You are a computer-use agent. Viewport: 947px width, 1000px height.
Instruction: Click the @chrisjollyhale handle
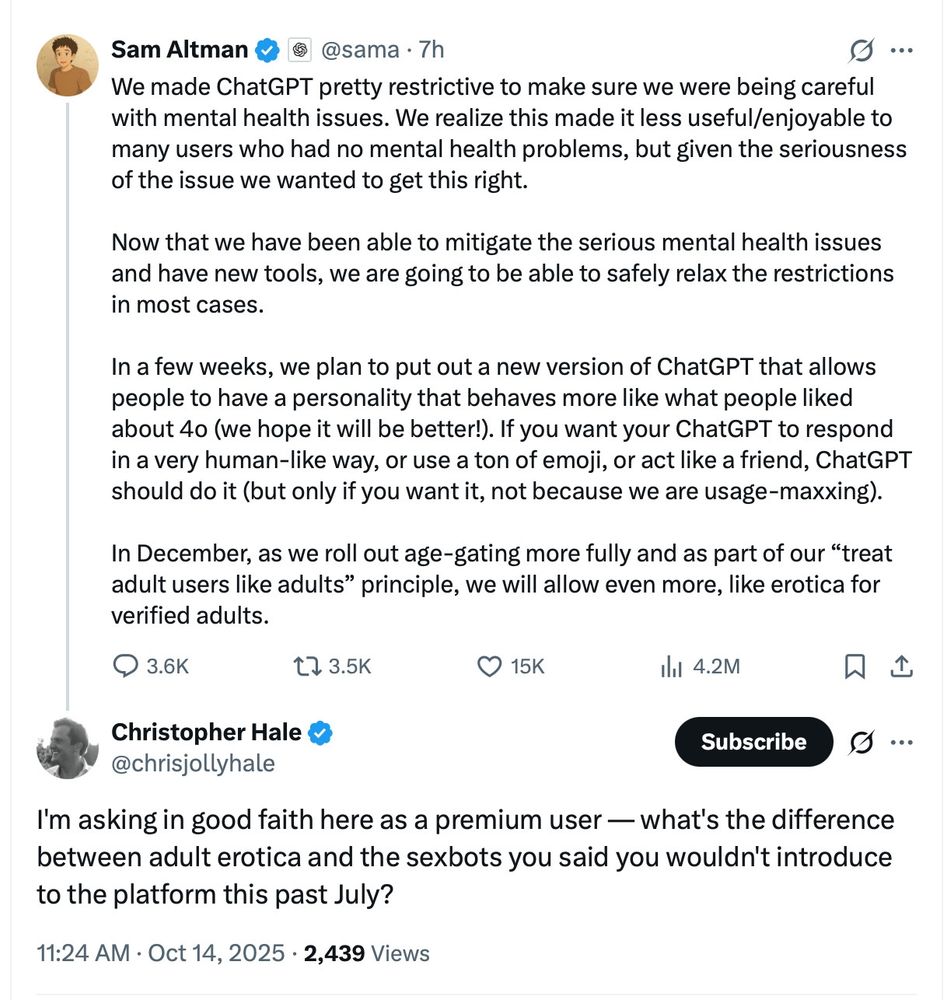pos(193,764)
